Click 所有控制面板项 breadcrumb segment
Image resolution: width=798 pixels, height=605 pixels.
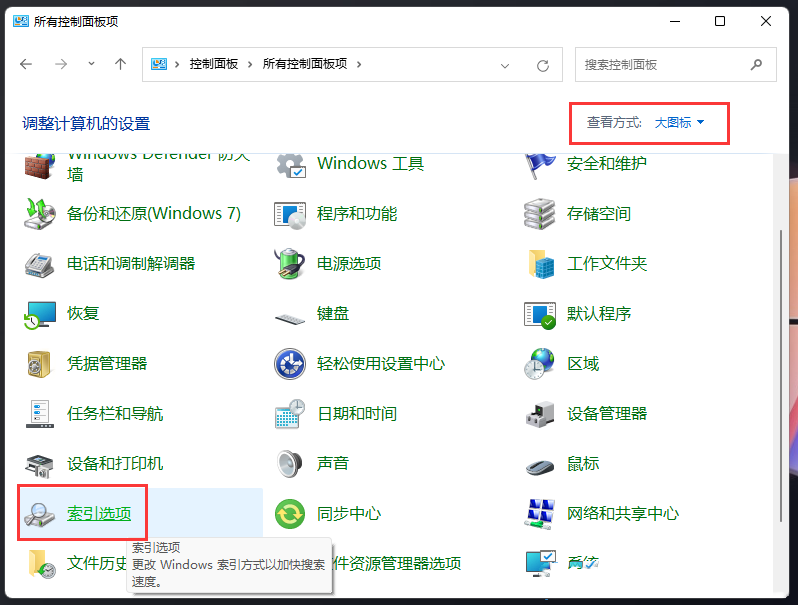[x=304, y=64]
